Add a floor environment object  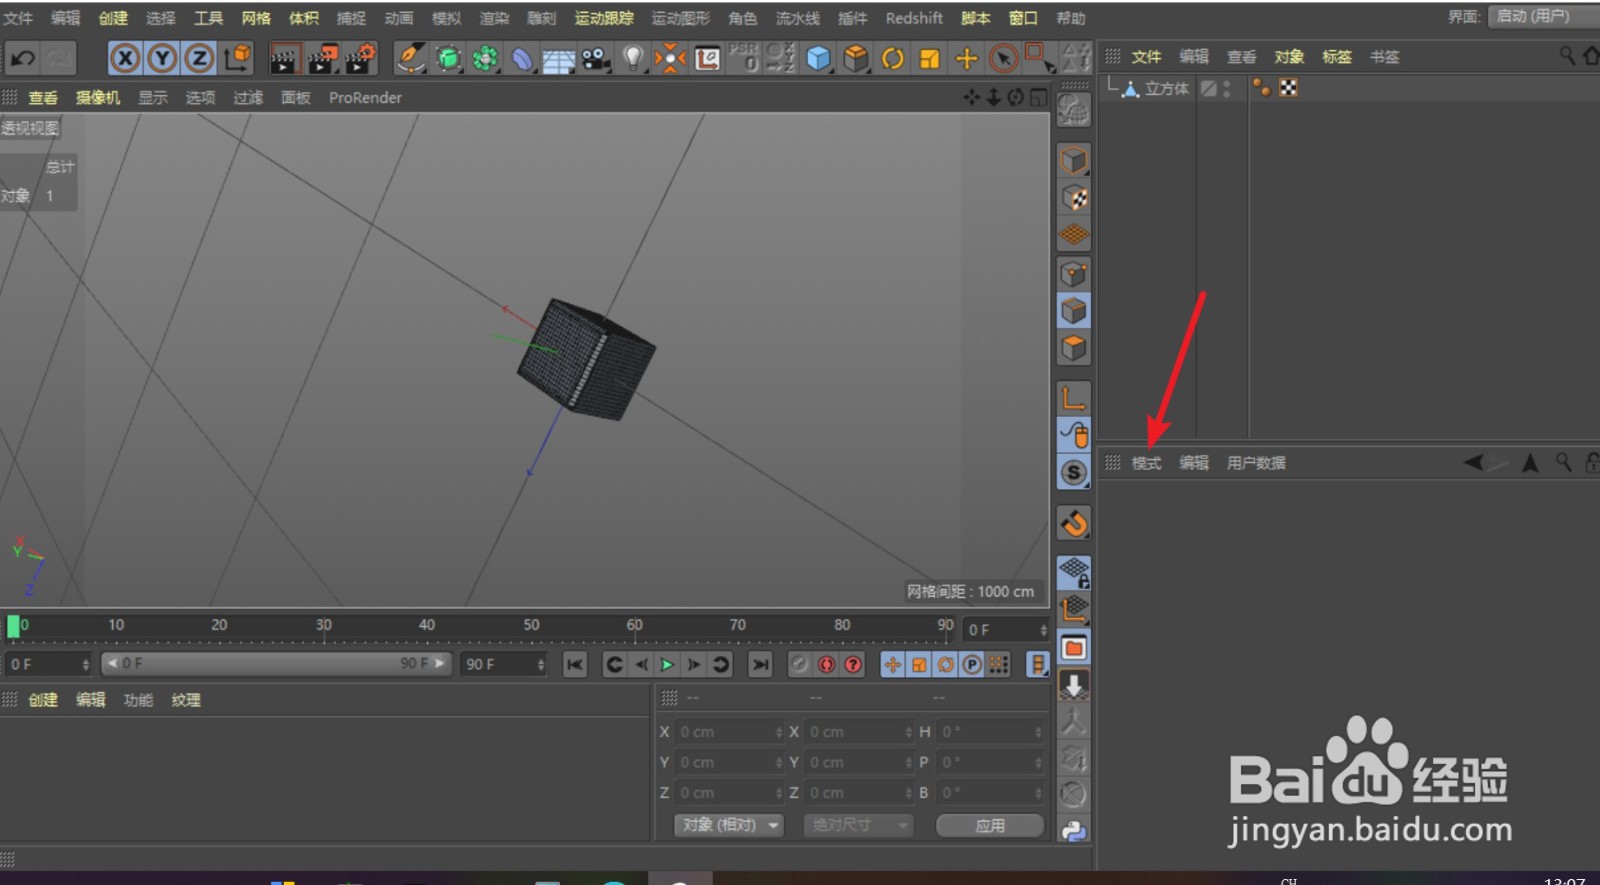(558, 61)
